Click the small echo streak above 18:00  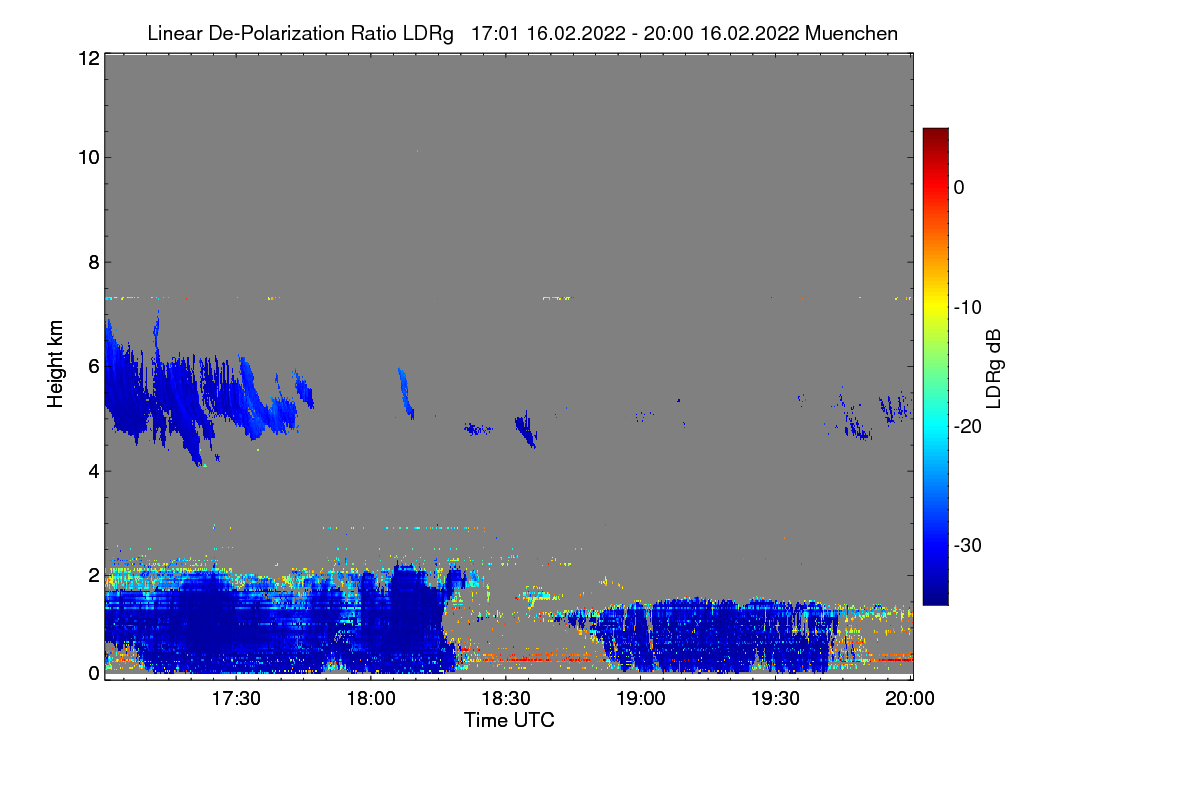(405, 391)
